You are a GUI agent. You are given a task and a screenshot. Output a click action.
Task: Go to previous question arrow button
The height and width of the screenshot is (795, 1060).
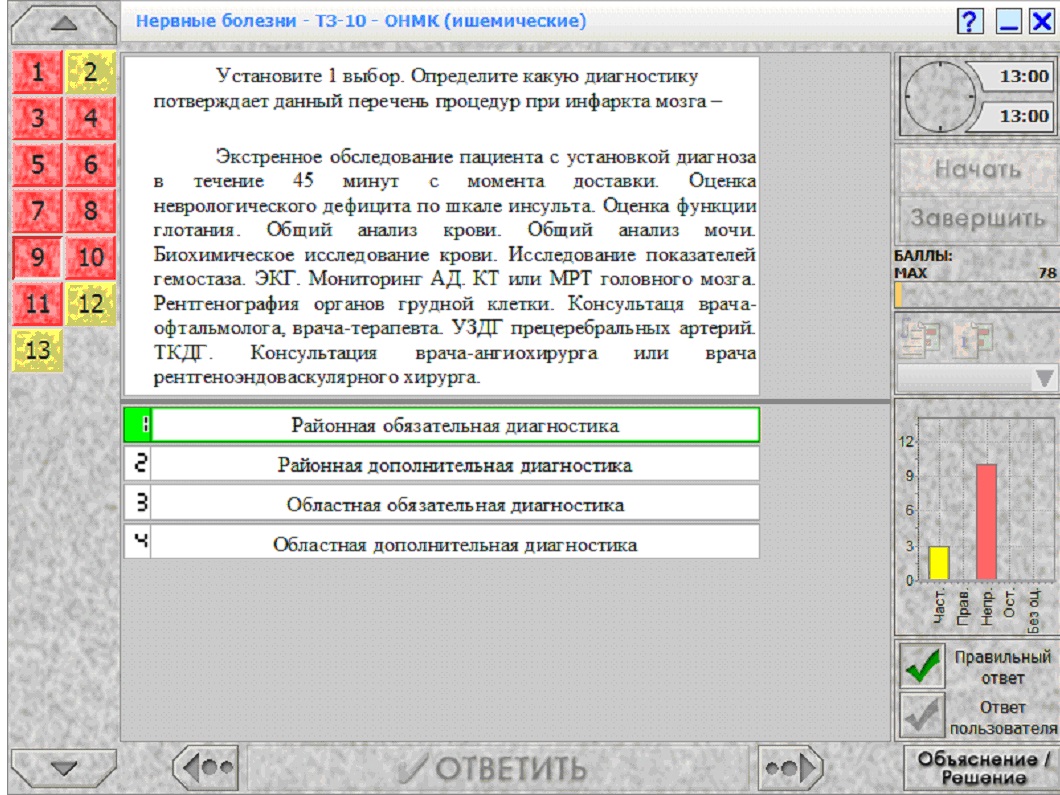click(x=205, y=768)
